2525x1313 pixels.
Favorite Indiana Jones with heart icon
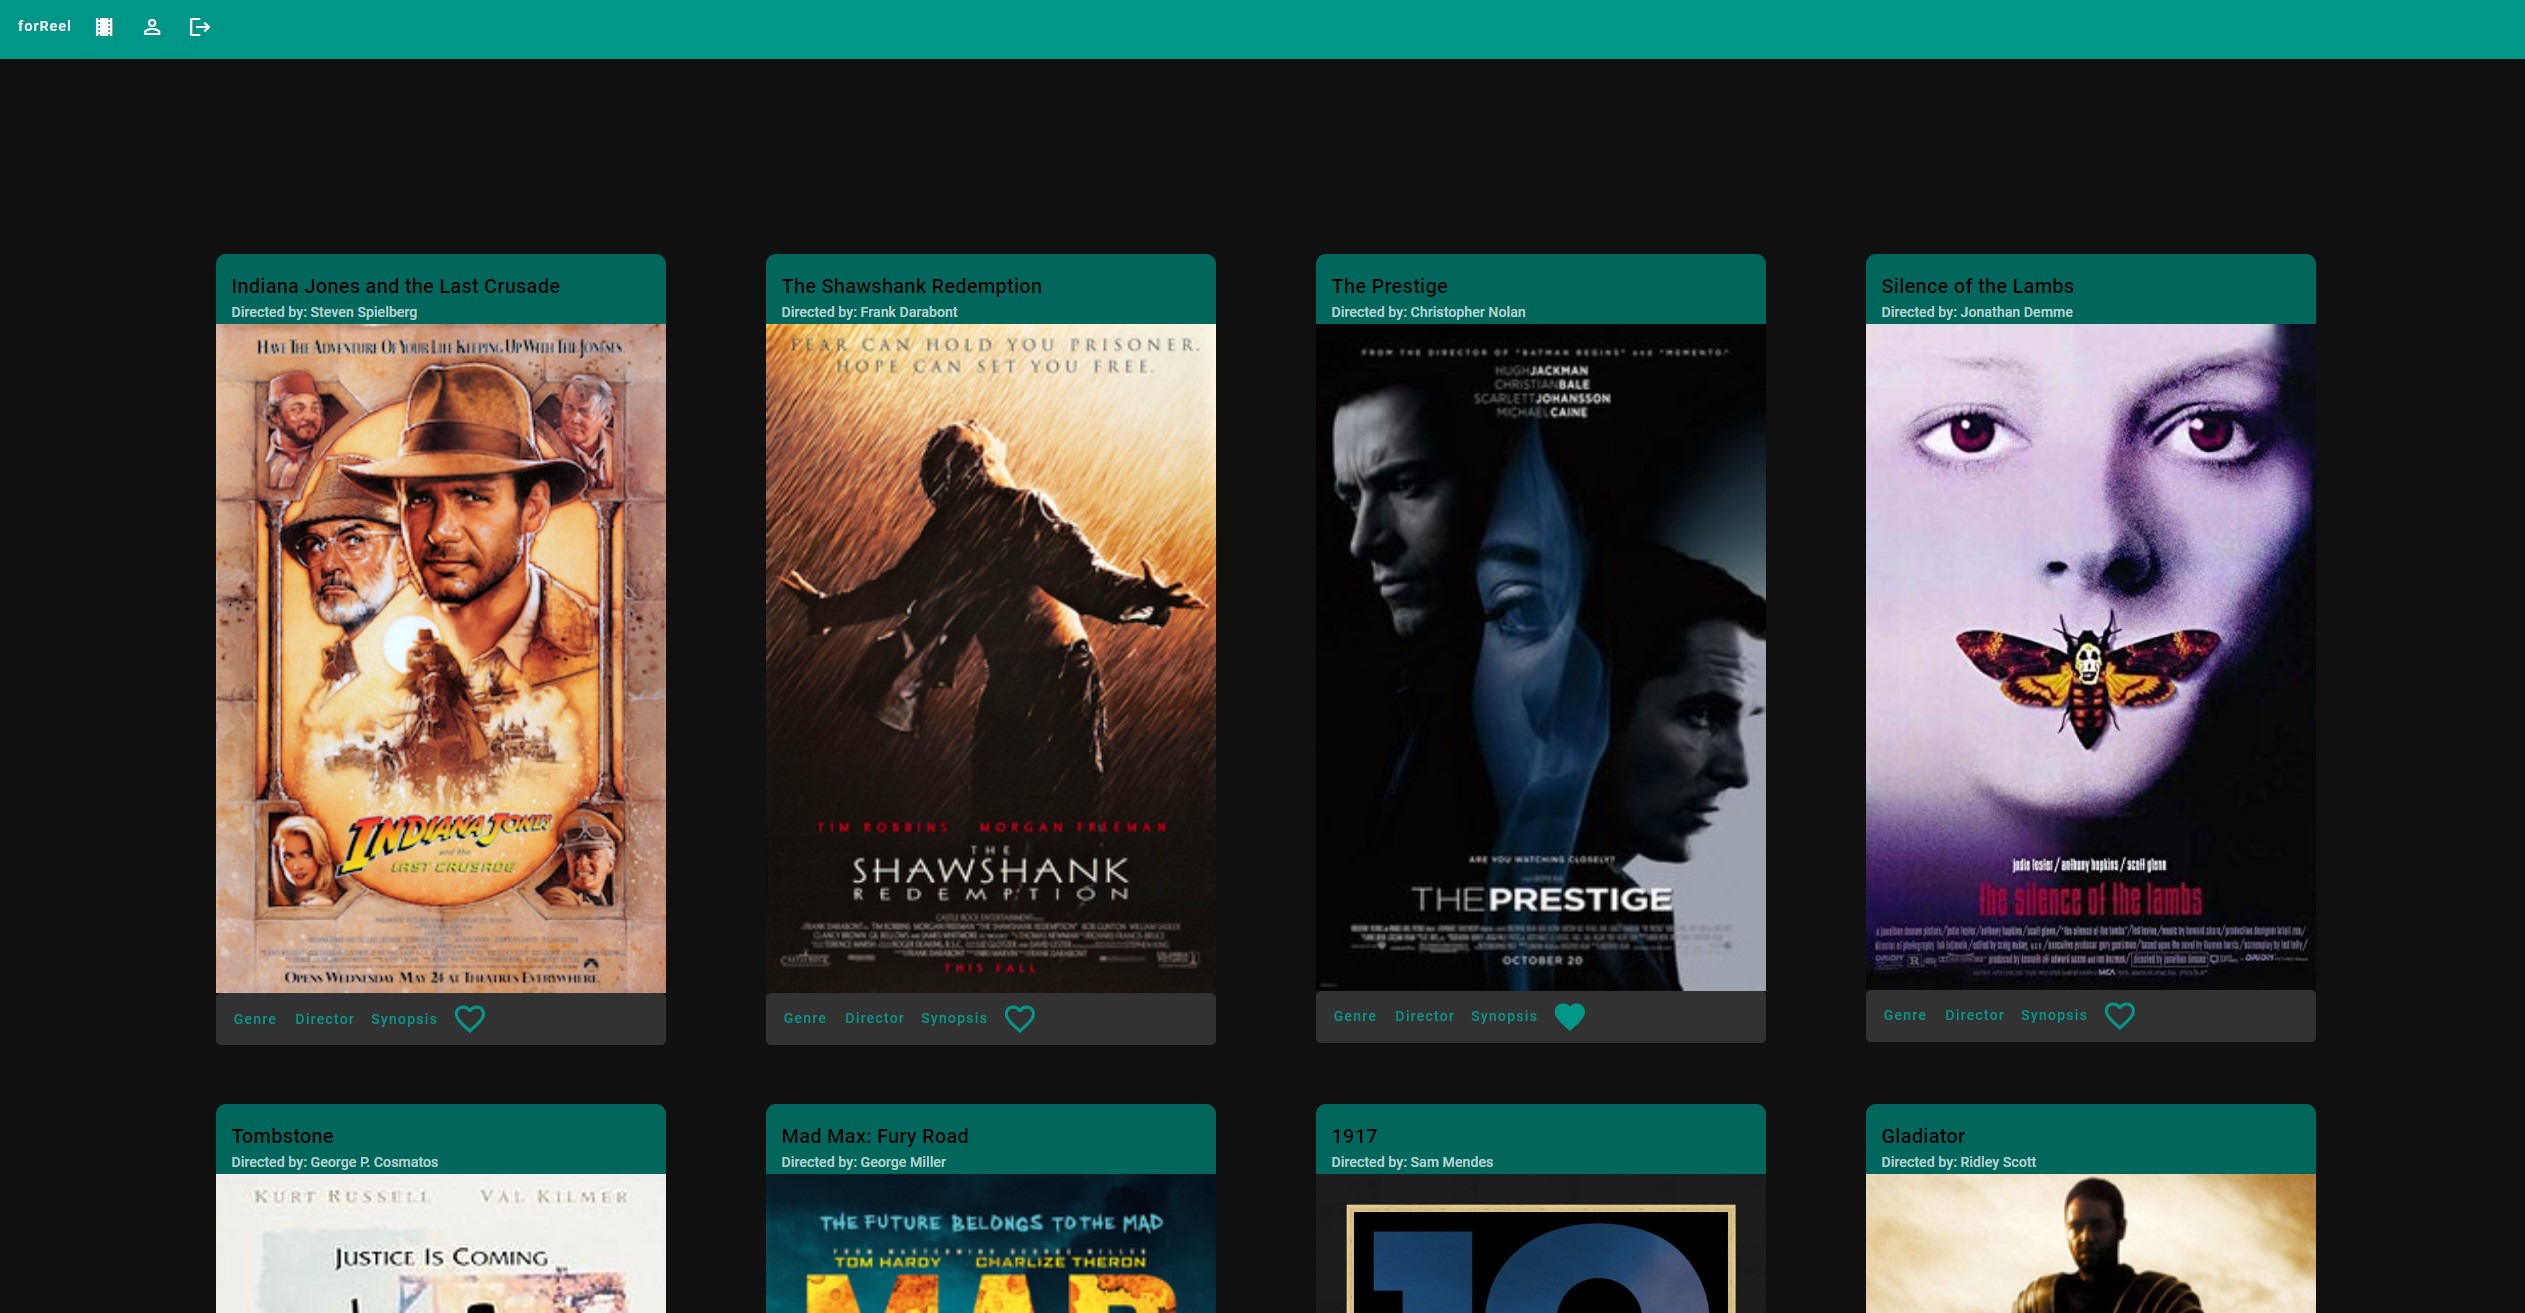[x=470, y=1019]
